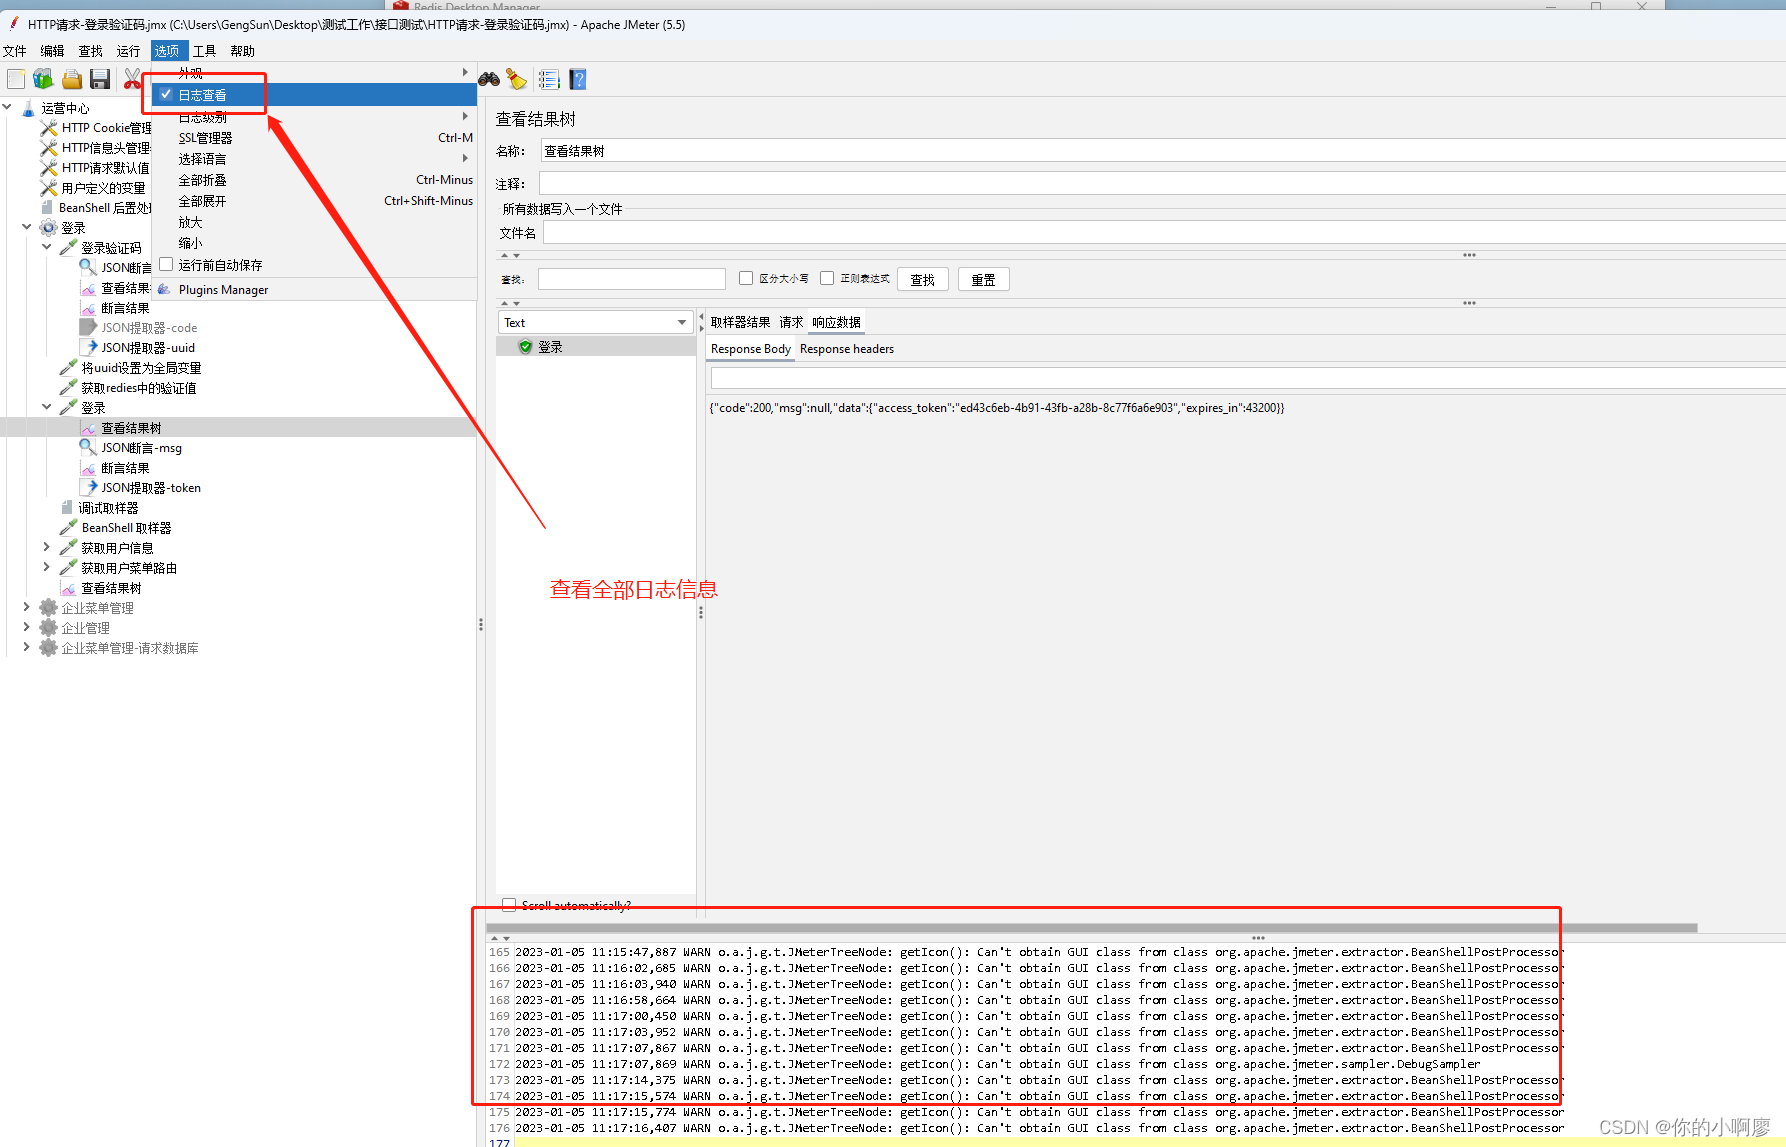Open the Text renderer dropdown
The height and width of the screenshot is (1147, 1786).
595,322
